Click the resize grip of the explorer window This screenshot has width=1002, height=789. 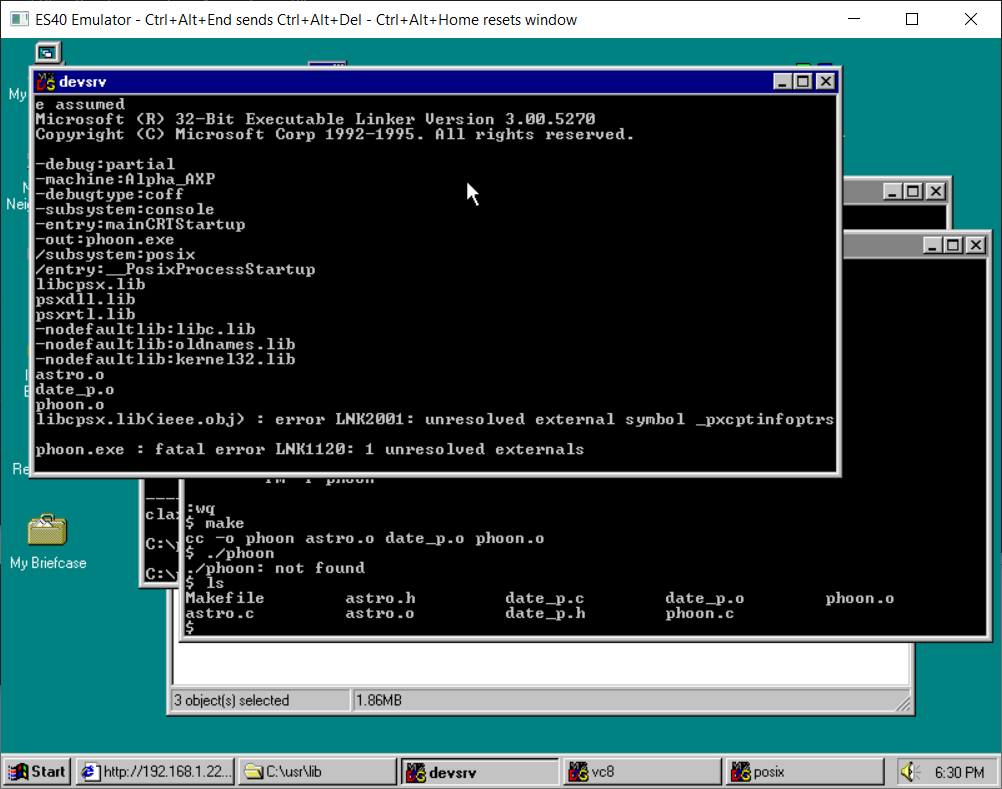point(903,703)
